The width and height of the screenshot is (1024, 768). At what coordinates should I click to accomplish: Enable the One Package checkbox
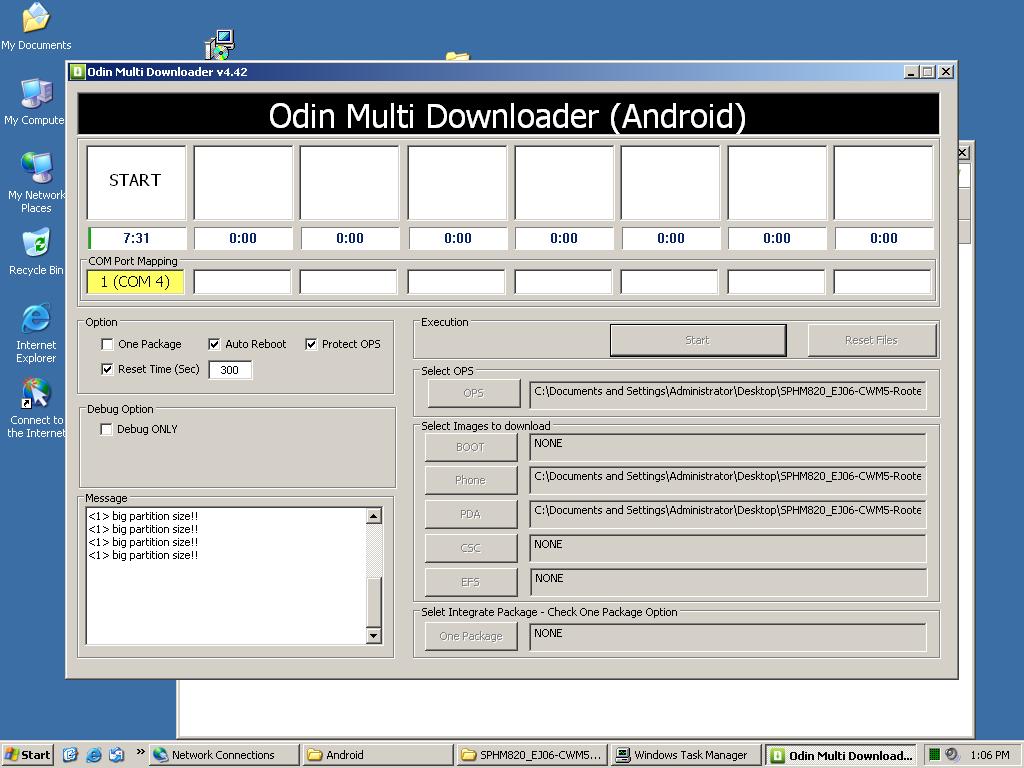(107, 344)
